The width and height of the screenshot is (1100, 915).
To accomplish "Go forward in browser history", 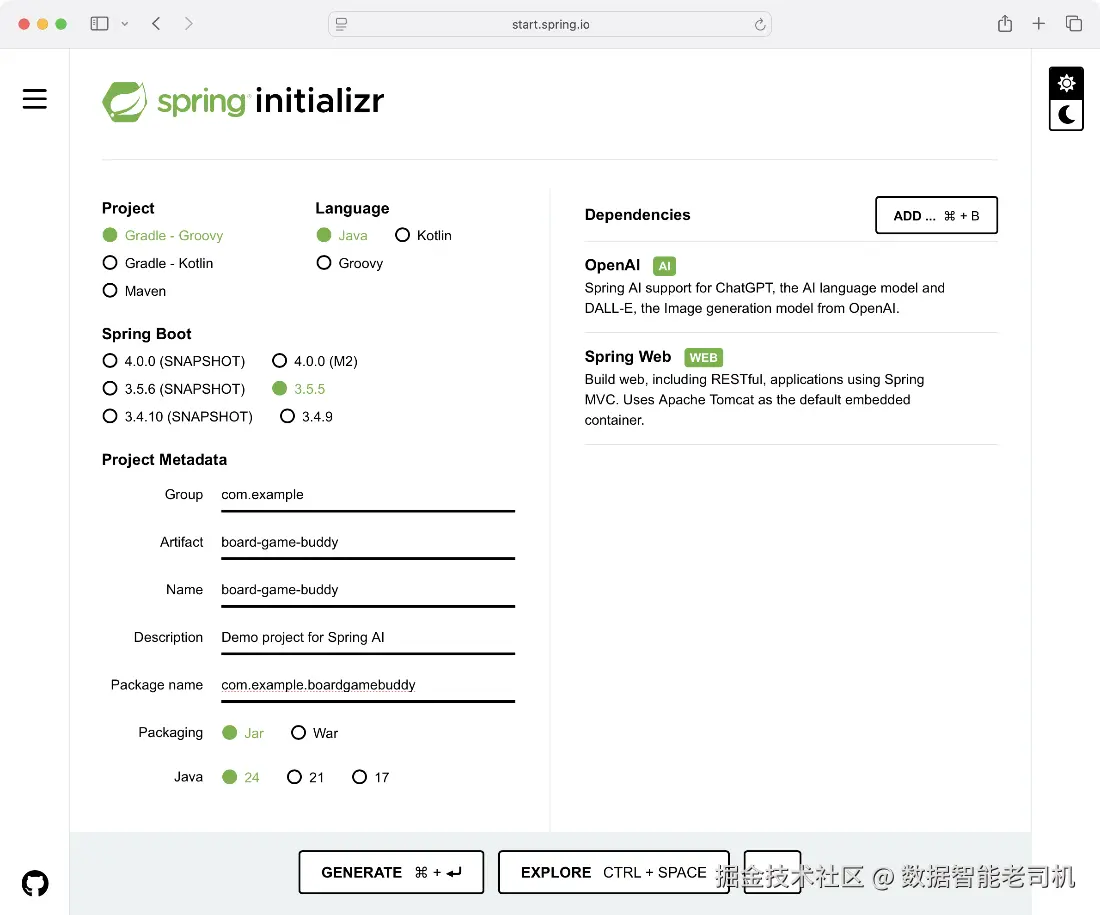I will click(x=188, y=24).
